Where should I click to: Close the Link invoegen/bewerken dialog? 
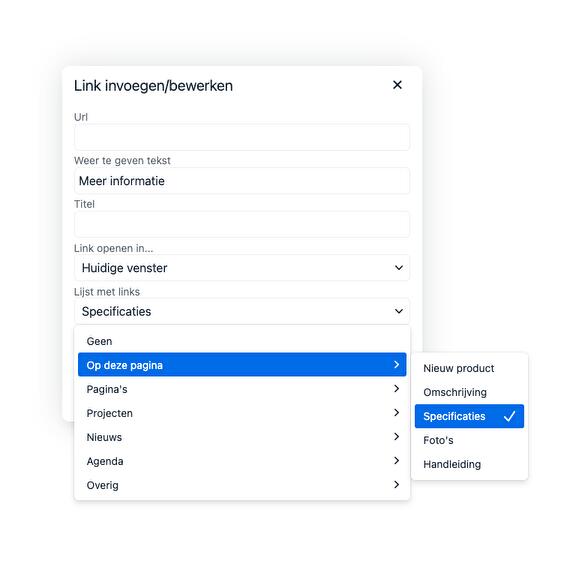397,85
